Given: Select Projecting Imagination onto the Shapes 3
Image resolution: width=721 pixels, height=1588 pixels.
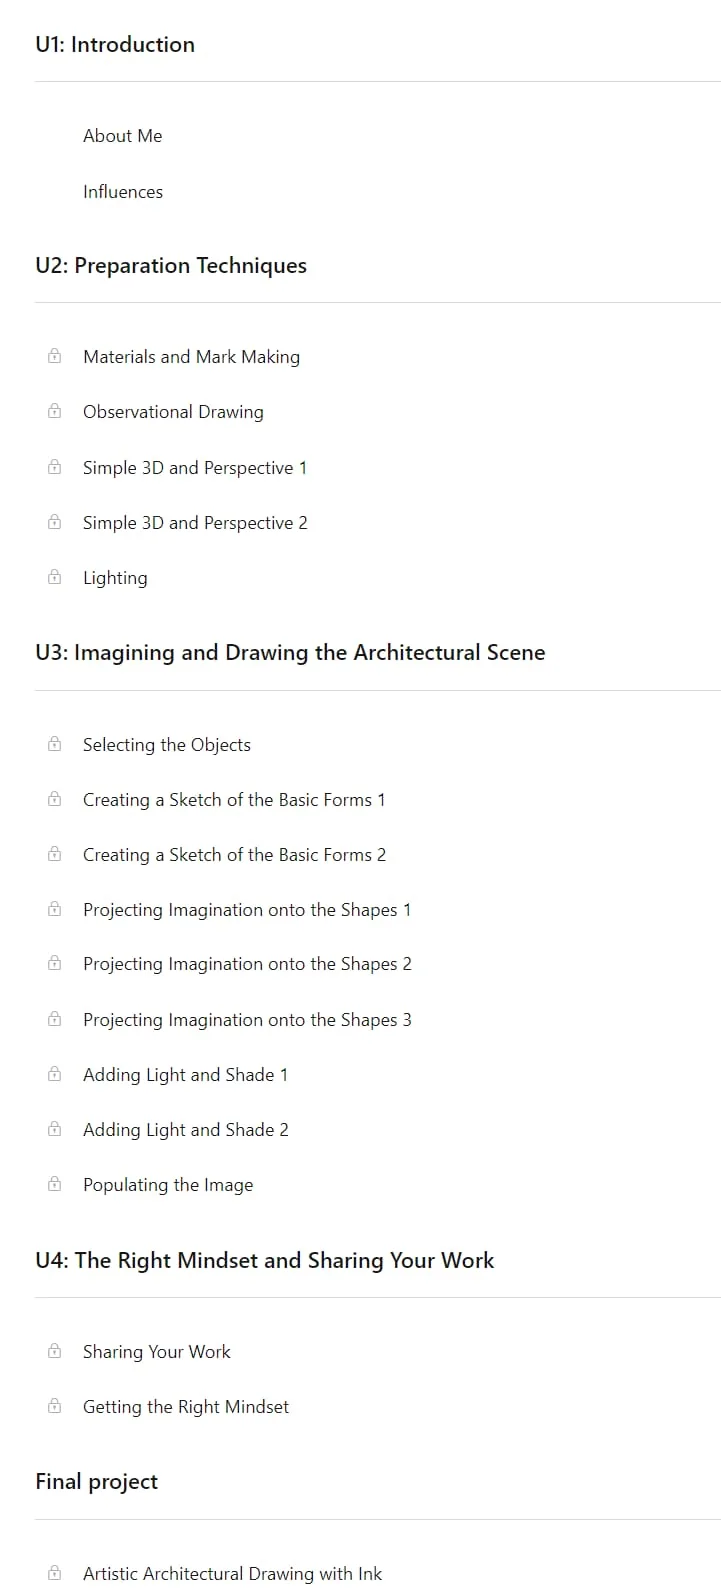Looking at the screenshot, I should click(x=247, y=1020).
